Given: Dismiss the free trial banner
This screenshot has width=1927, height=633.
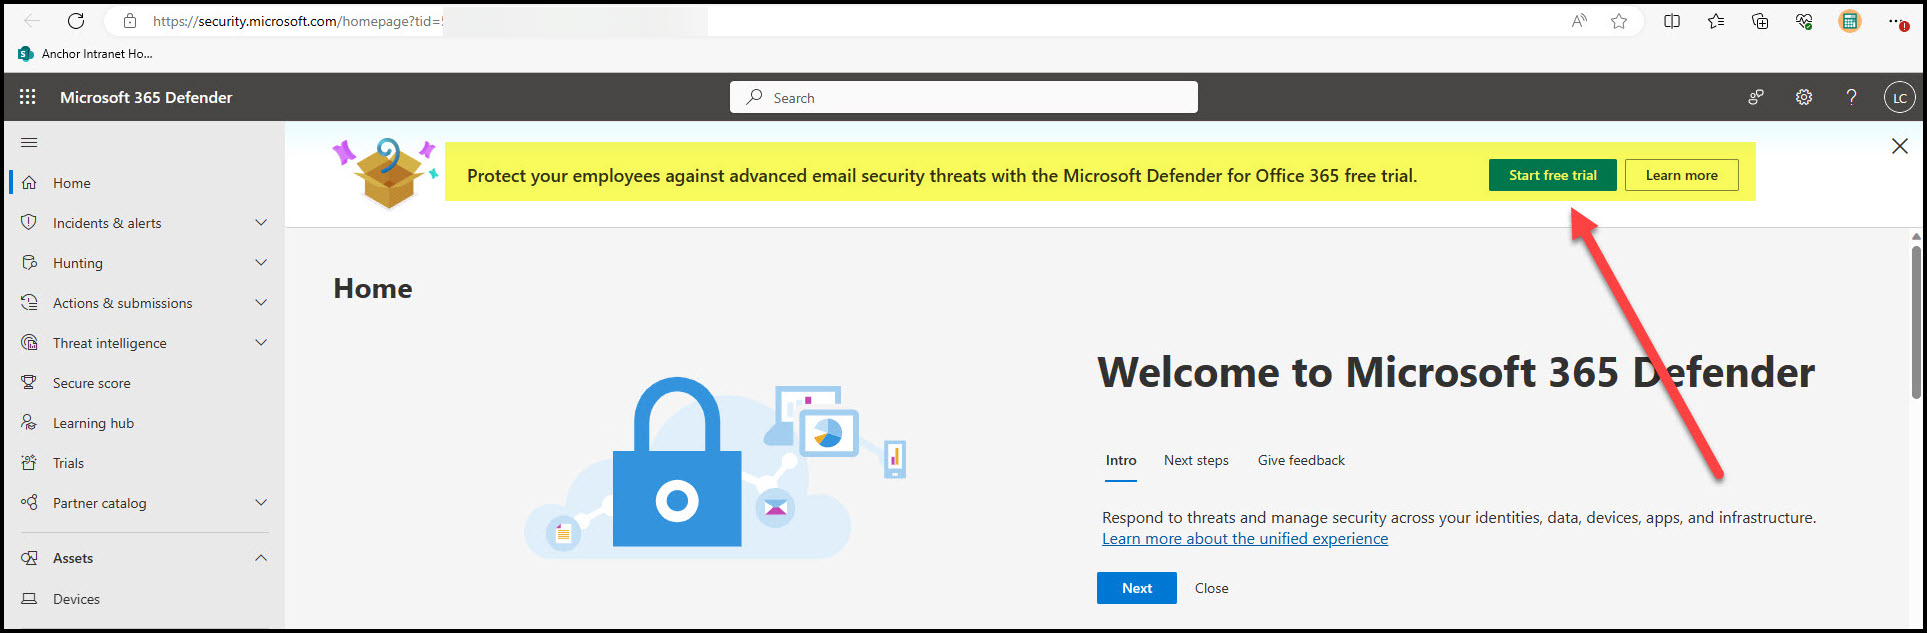Looking at the screenshot, I should pyautogui.click(x=1899, y=146).
